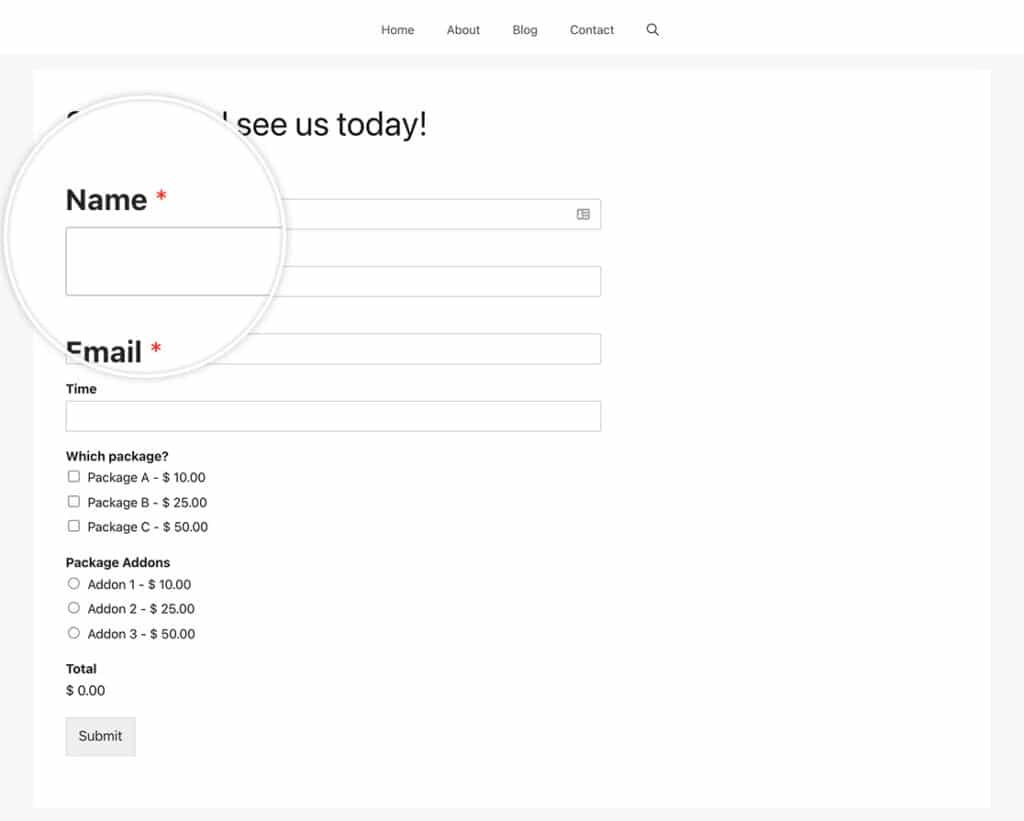Click the autofill icon in first input
This screenshot has height=821, width=1024.
[x=583, y=214]
